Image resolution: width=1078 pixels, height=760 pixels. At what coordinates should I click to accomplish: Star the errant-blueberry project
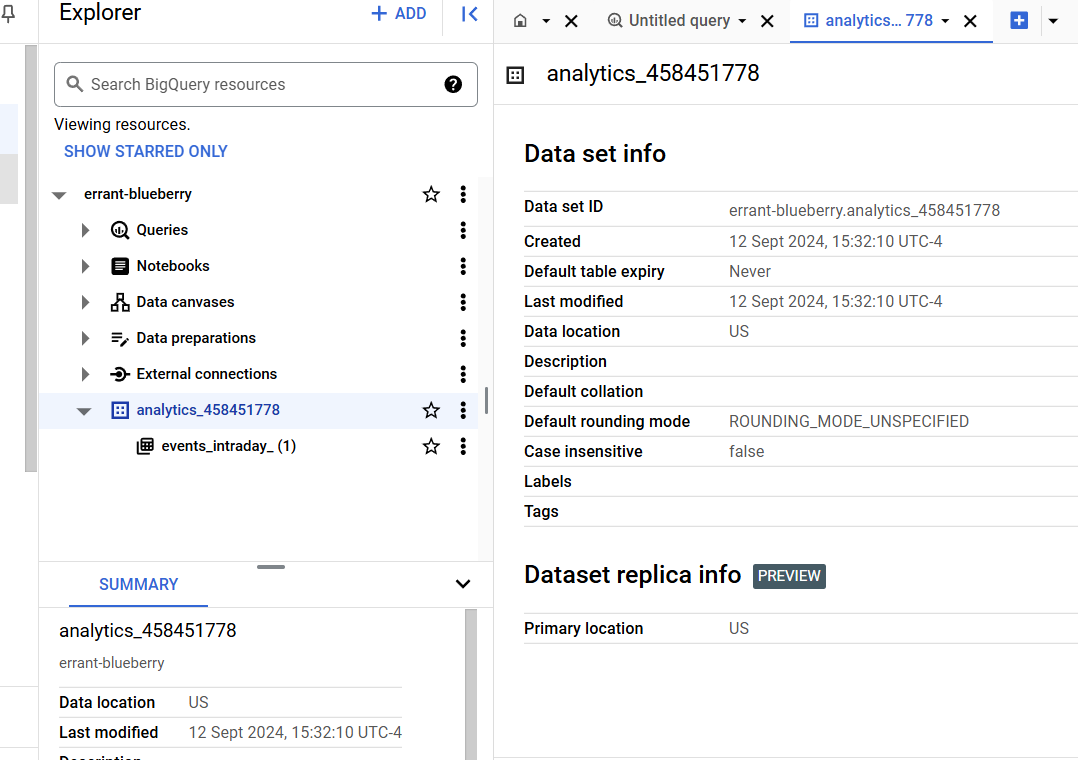[x=431, y=195]
